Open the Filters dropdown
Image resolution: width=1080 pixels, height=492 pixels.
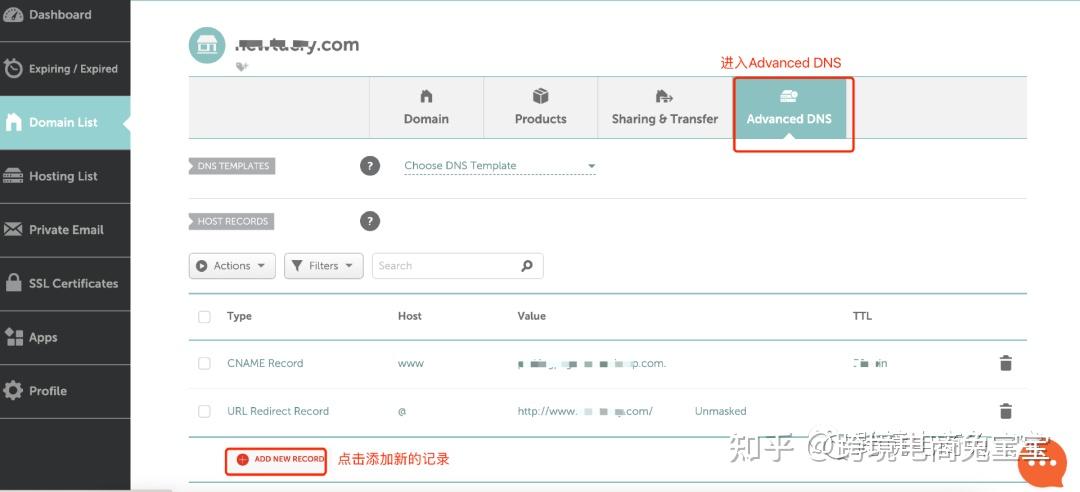323,266
